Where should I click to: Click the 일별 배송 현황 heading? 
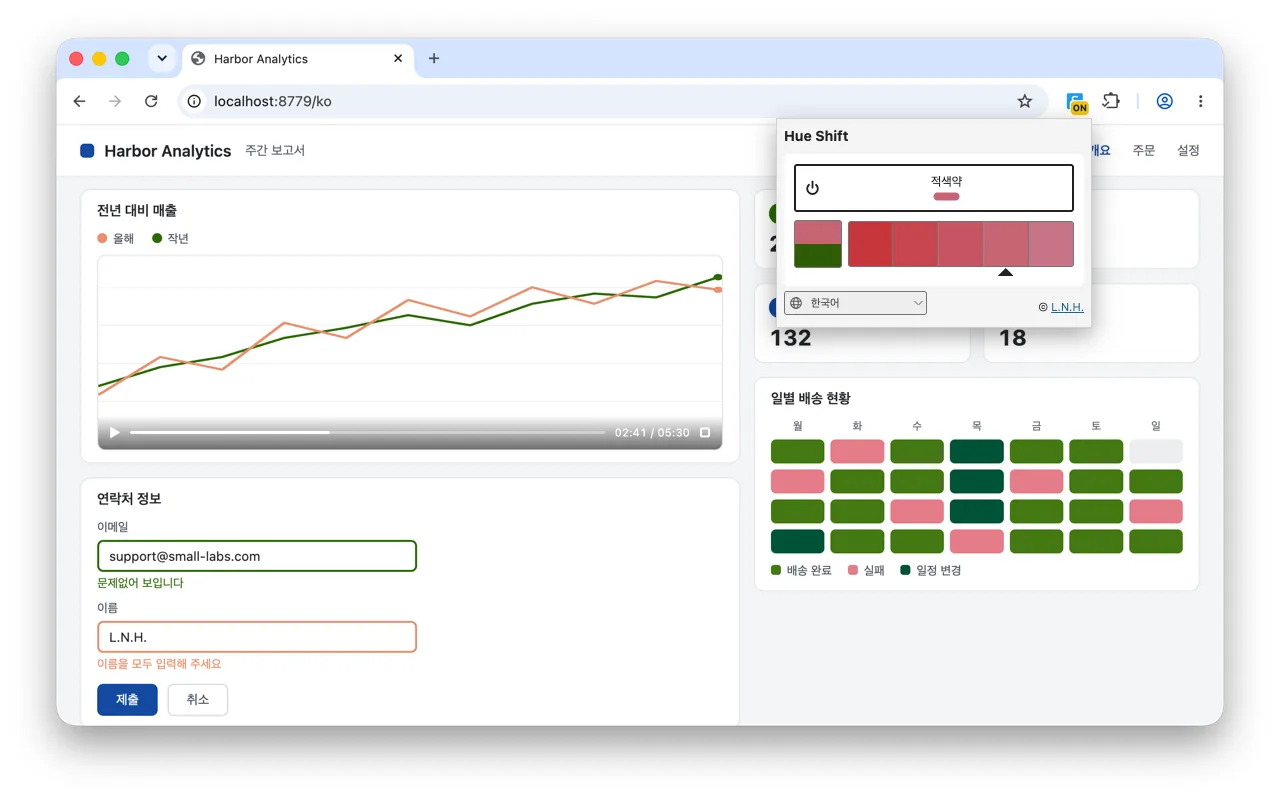(x=811, y=398)
